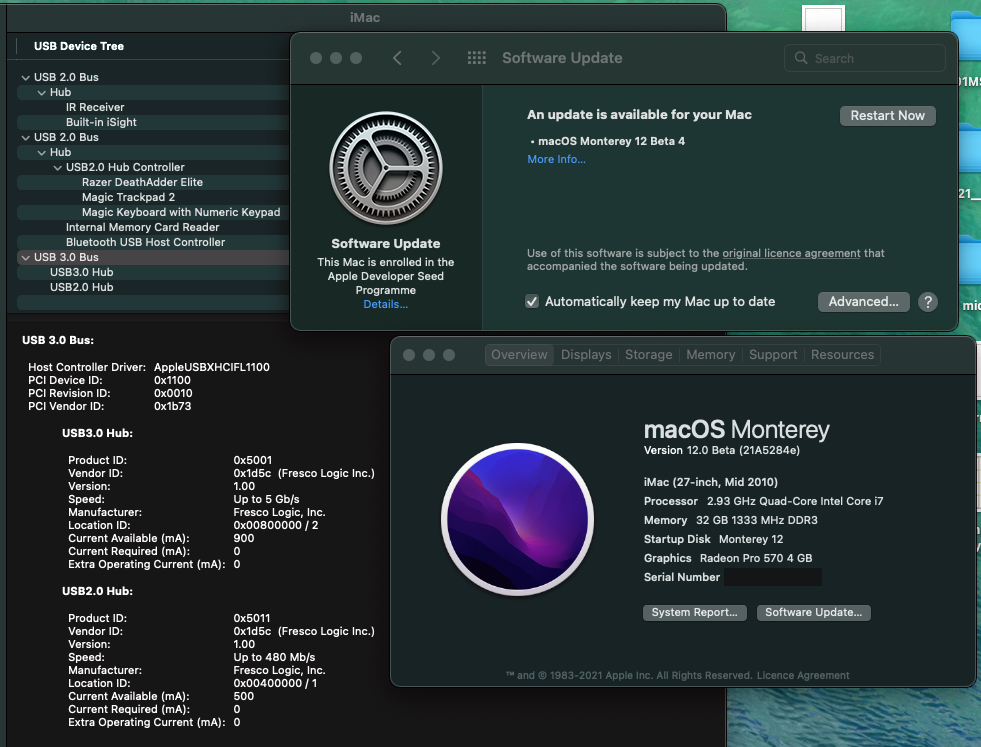981x747 pixels.
Task: Open the show-all preferences grid icon
Action: pyautogui.click(x=477, y=58)
